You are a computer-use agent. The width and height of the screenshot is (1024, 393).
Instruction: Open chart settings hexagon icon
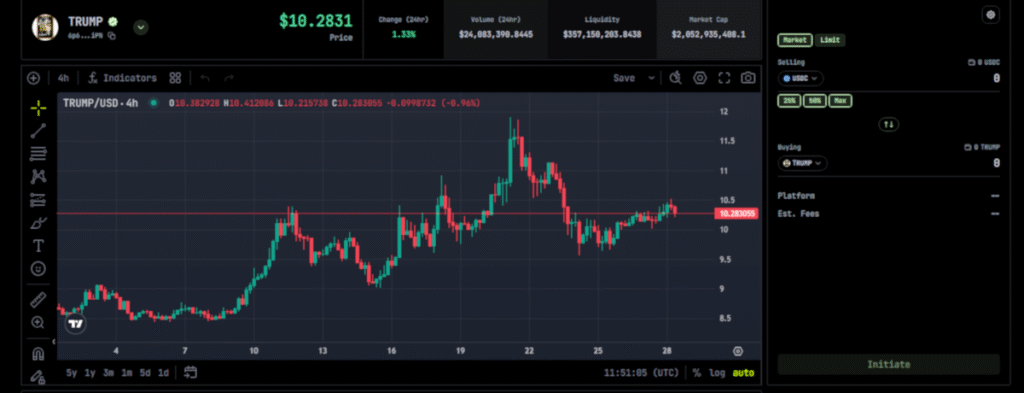(x=700, y=78)
